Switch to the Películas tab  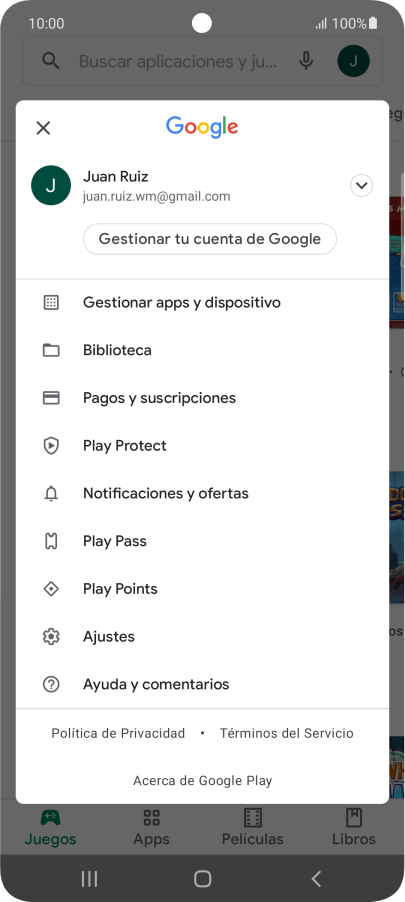click(253, 827)
